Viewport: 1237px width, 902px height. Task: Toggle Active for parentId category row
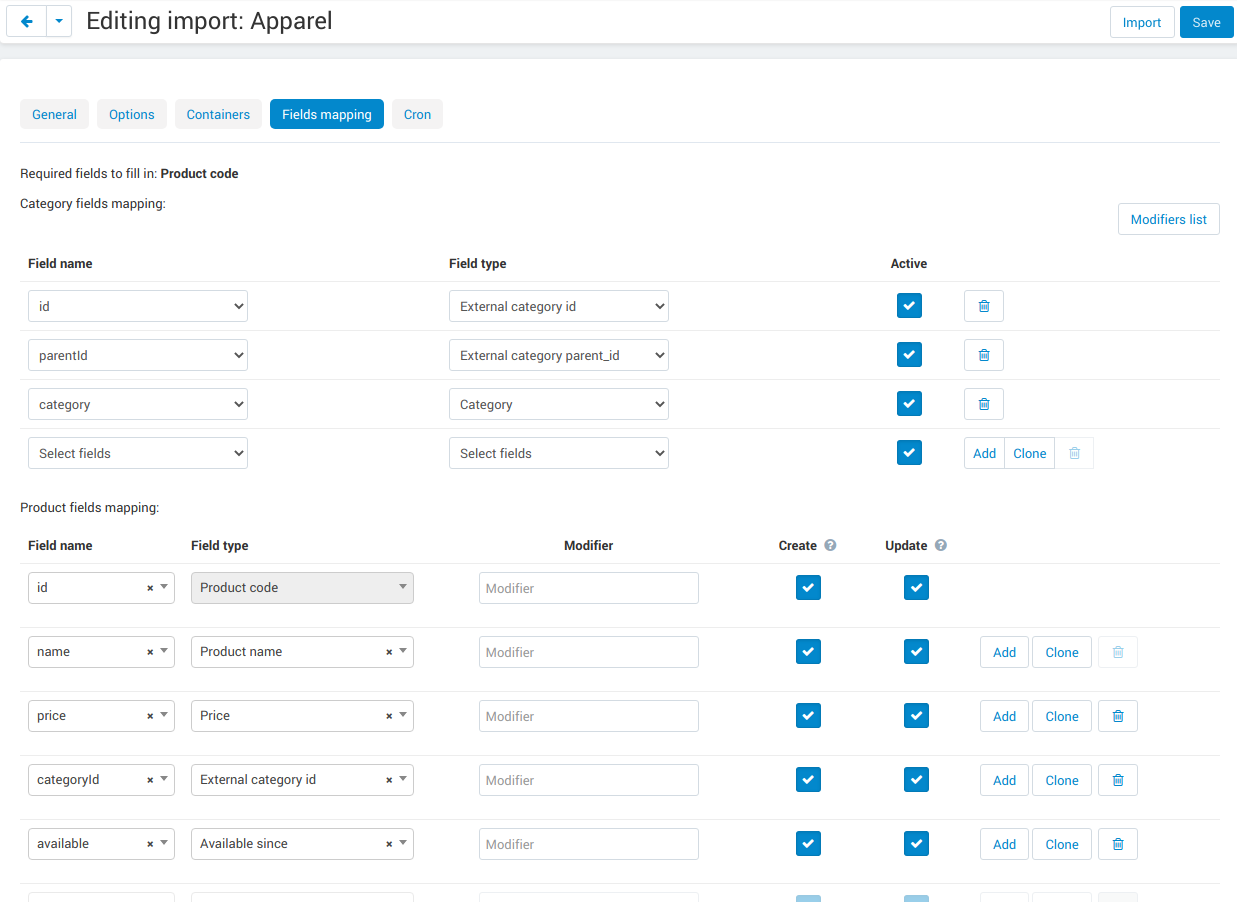pyautogui.click(x=909, y=355)
